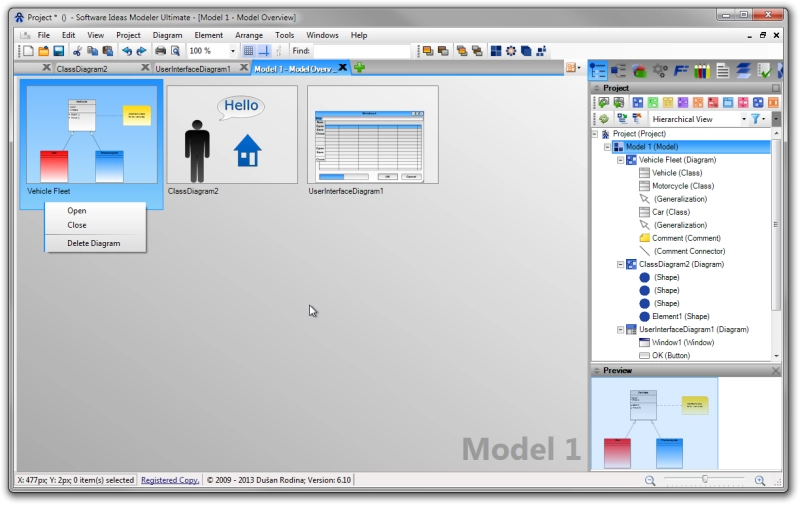This screenshot has height=505, width=800.
Task: Click the Copy icon in the toolbar
Action: pyautogui.click(x=92, y=51)
